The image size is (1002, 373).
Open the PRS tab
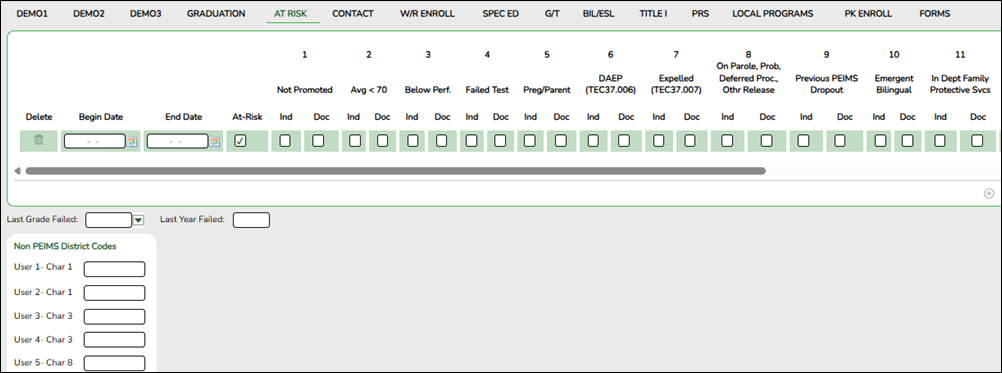[x=700, y=13]
